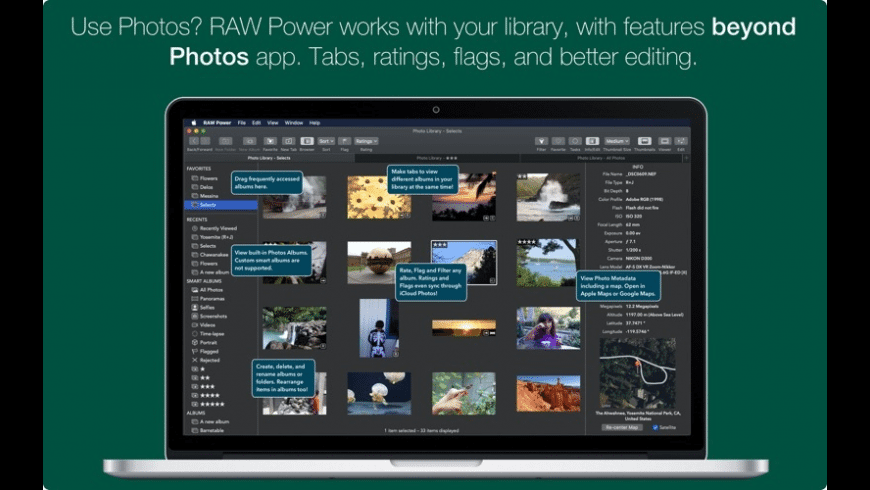Select the stone sphere sculpture thumbnail
The height and width of the screenshot is (490, 870).
pos(379,262)
